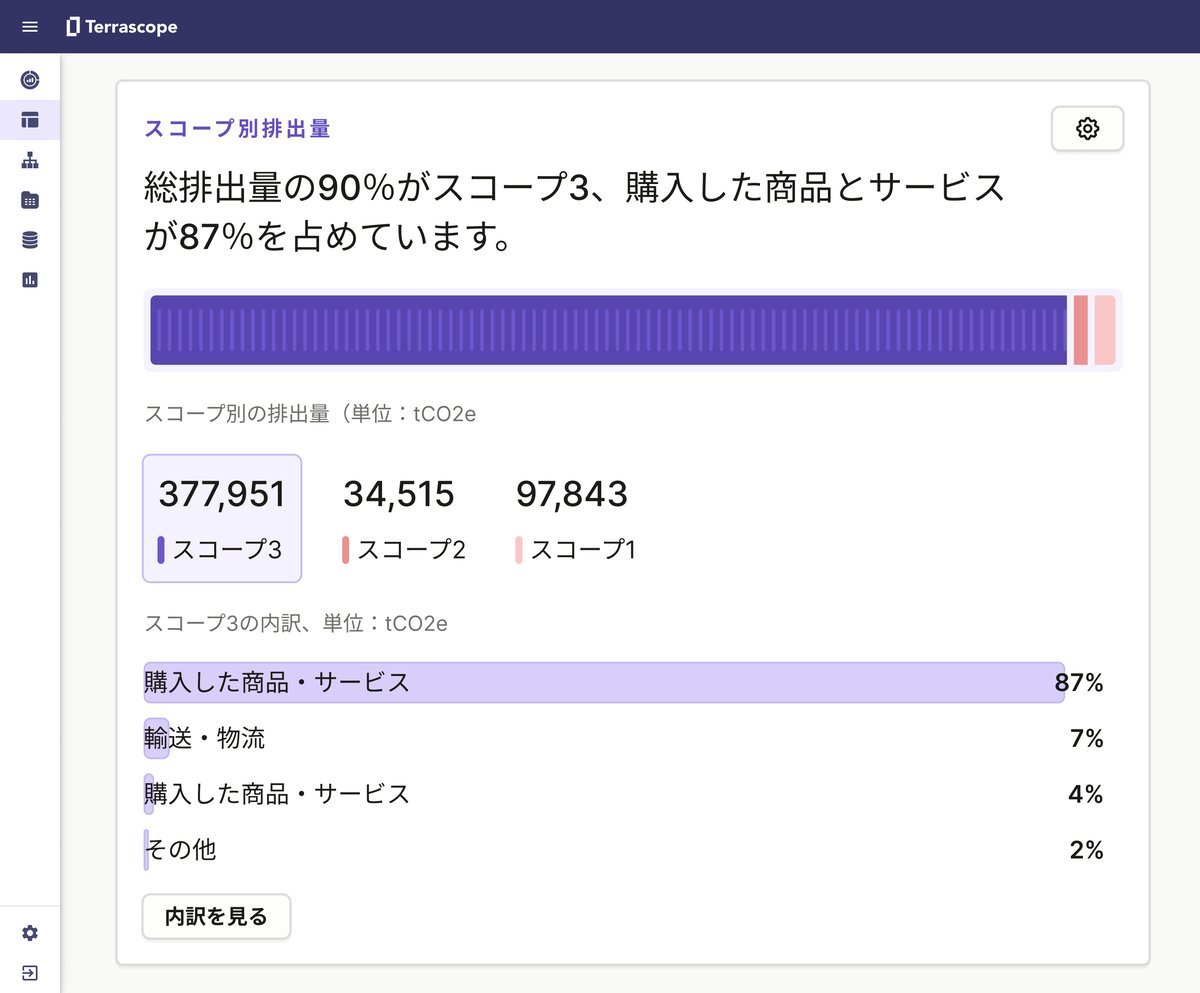The width and height of the screenshot is (1200, 993).
Task: Click the スコープ別排出量 heading
Action: [x=238, y=128]
